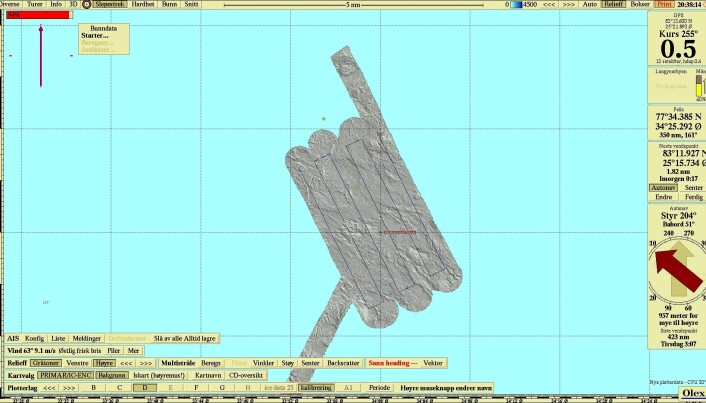The width and height of the screenshot is (706, 403).
Task: Toggle Høyre relief lighting direction
Action: [x=104, y=363]
